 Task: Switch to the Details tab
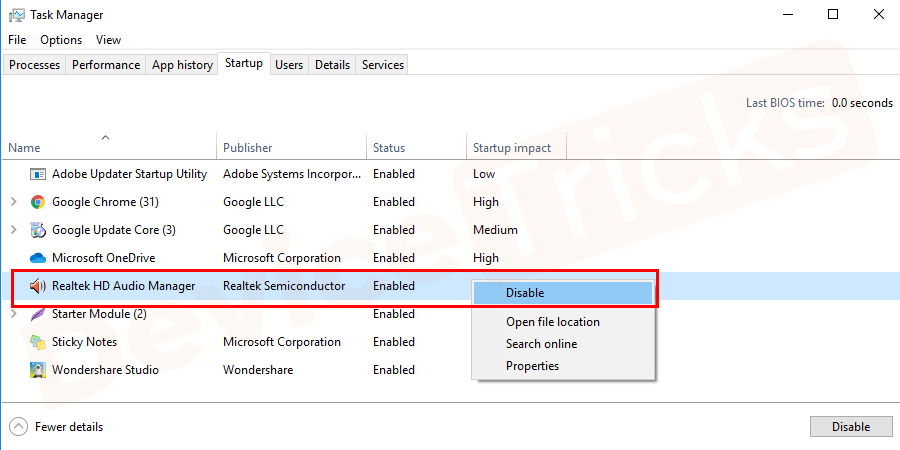coord(332,65)
